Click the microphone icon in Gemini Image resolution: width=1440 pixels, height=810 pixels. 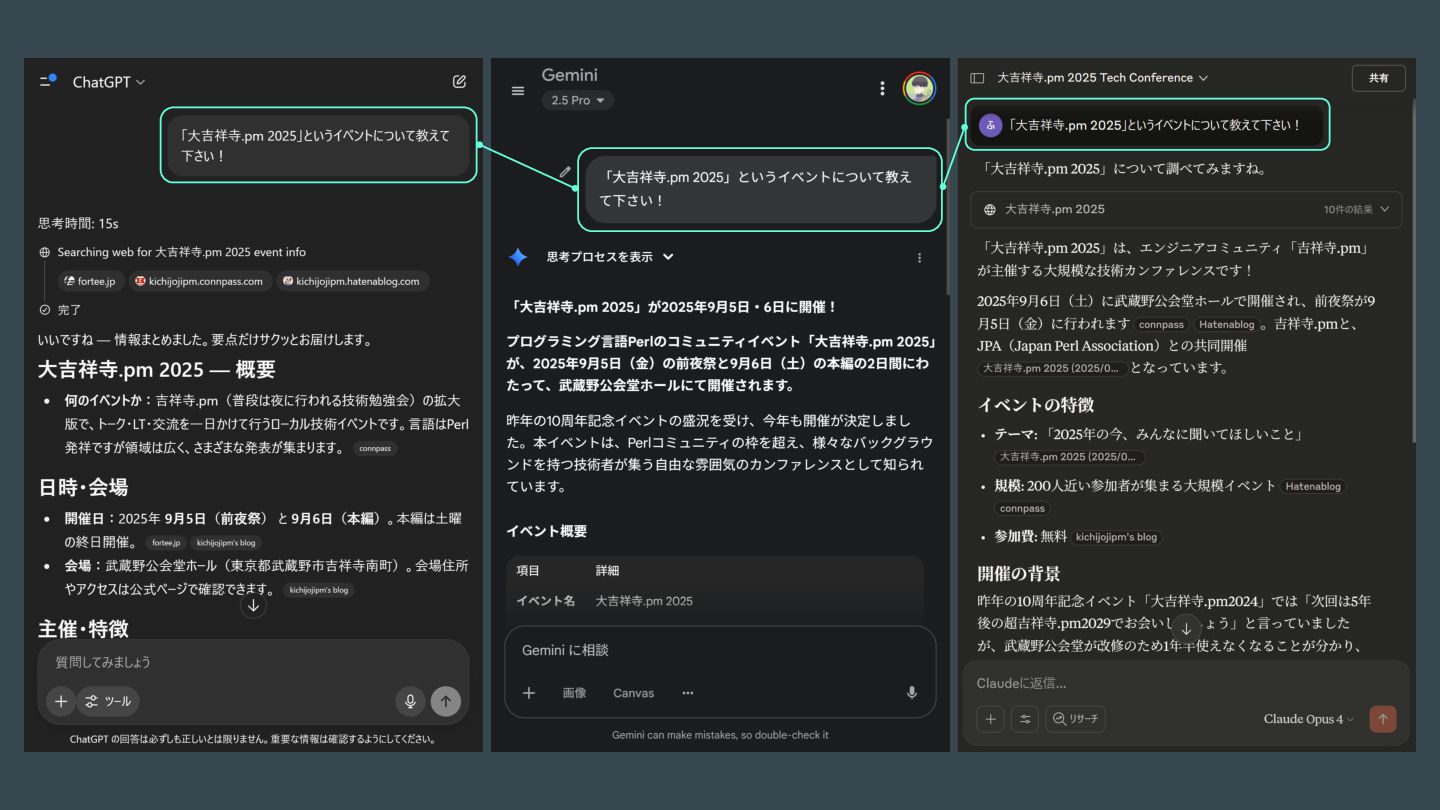click(911, 693)
